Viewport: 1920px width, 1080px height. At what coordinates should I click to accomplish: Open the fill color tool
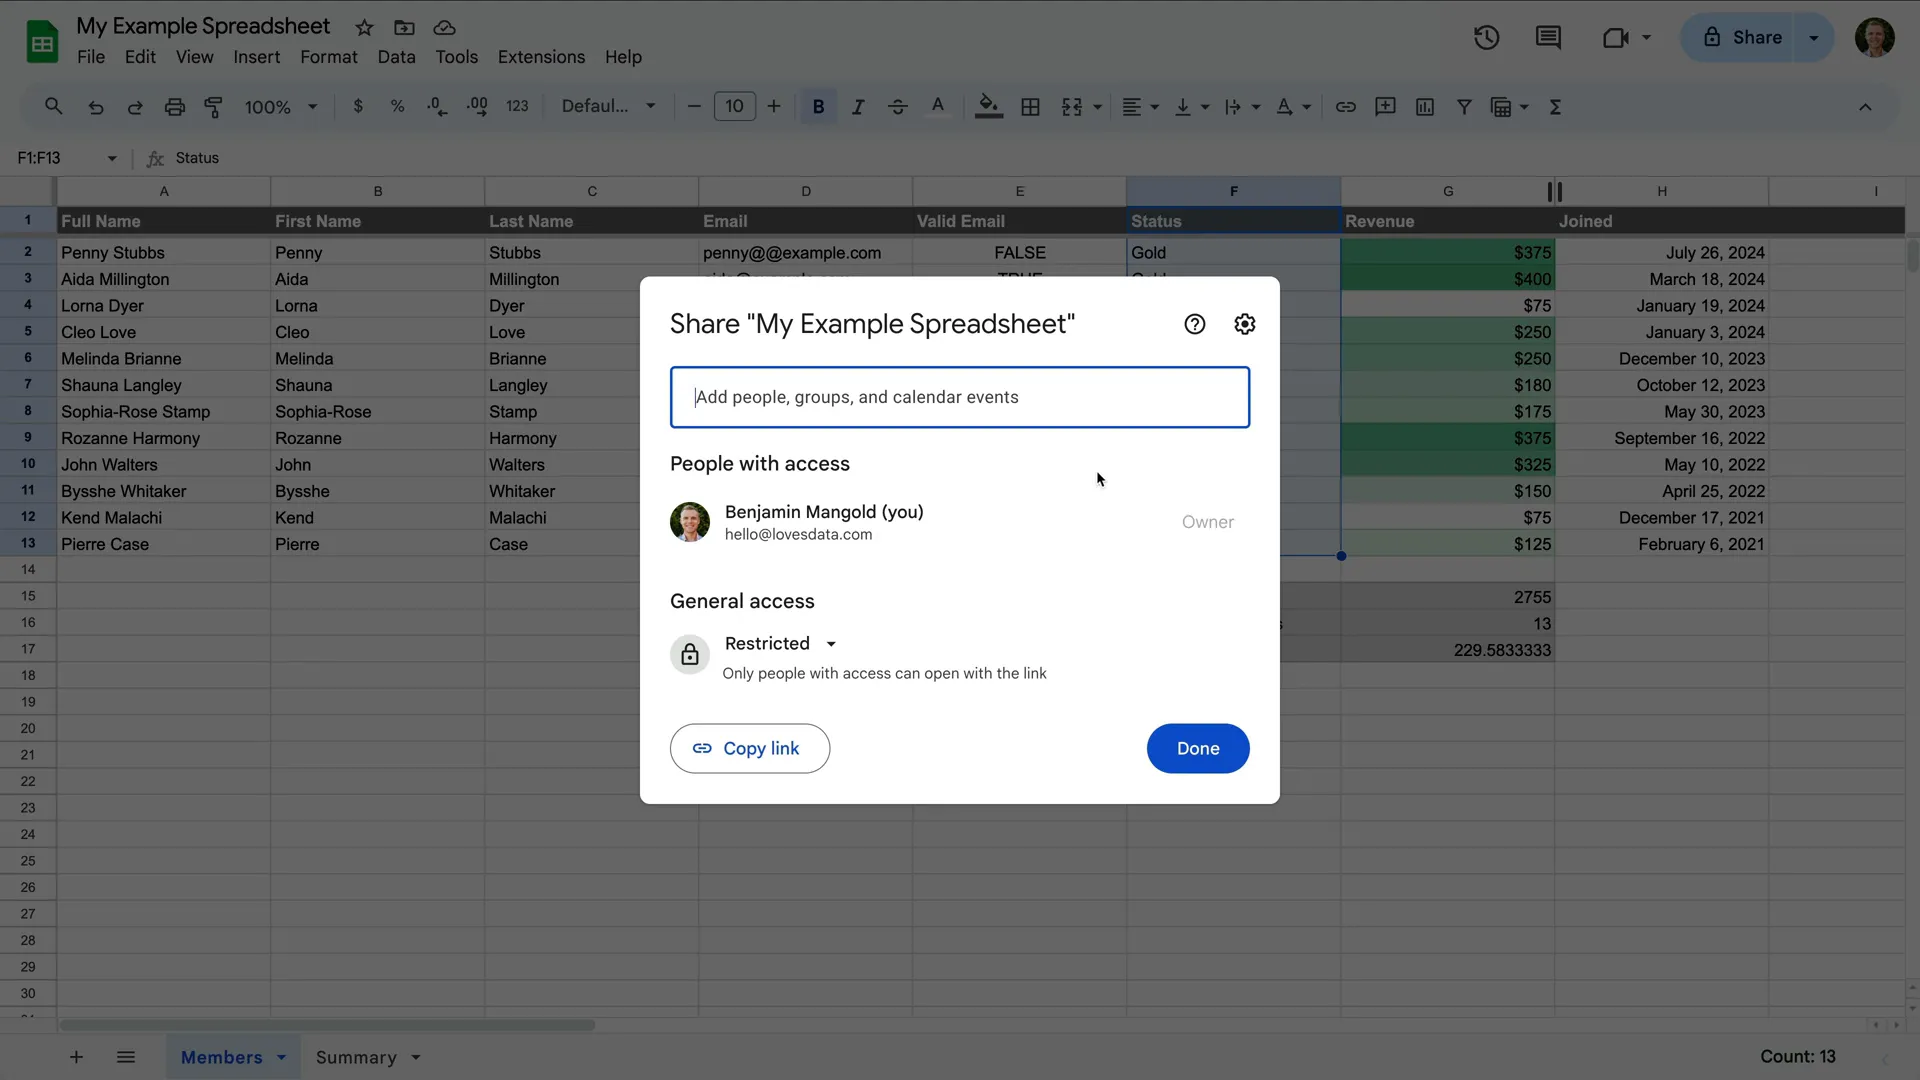[x=988, y=106]
